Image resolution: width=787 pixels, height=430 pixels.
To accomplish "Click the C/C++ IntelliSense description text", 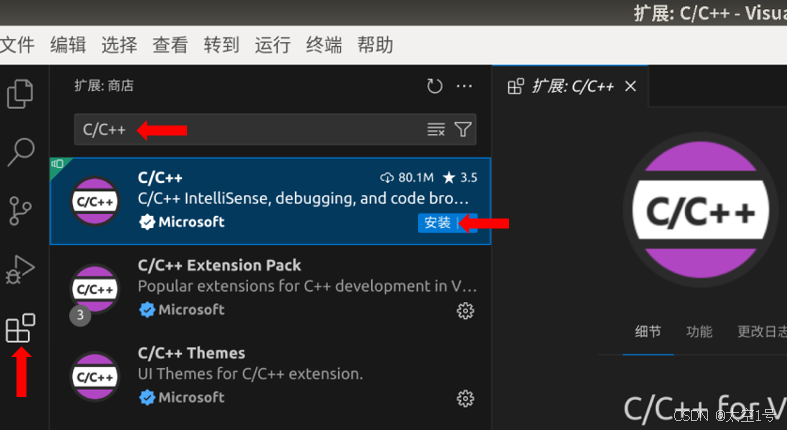I will pos(304,199).
